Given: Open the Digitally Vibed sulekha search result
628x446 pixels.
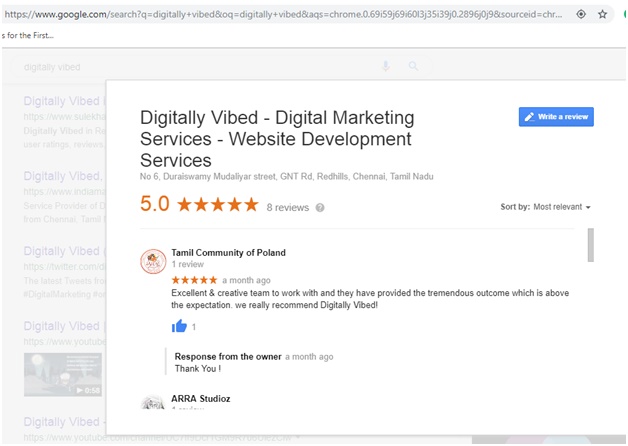Looking at the screenshot, I should [64, 101].
